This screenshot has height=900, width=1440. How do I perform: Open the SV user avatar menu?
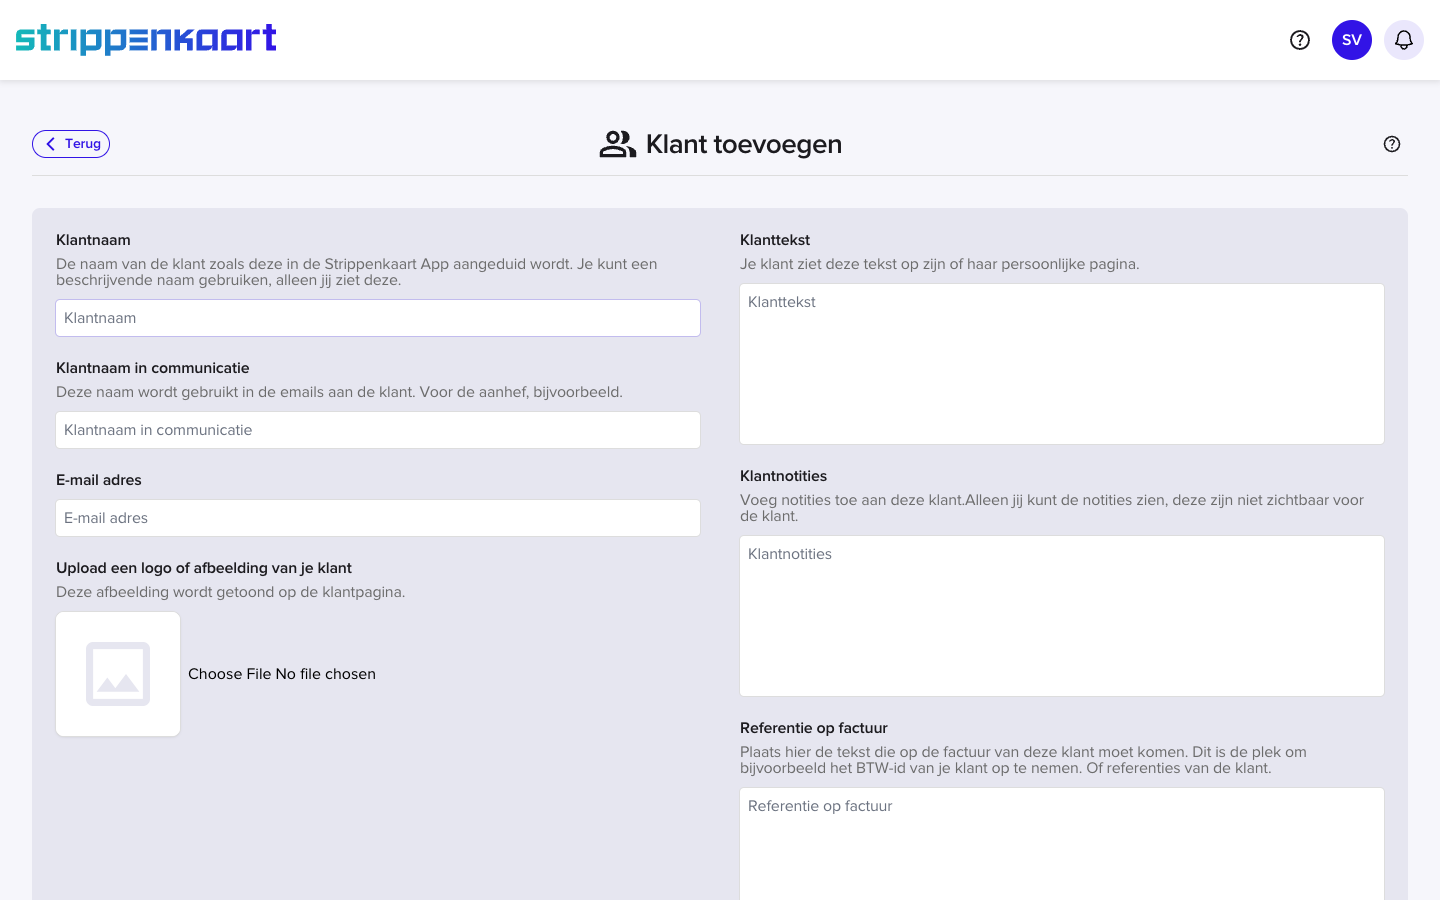click(1352, 40)
